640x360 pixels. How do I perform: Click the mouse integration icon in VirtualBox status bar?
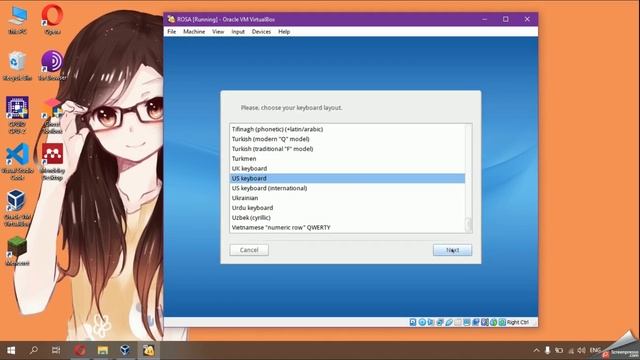tap(493, 322)
